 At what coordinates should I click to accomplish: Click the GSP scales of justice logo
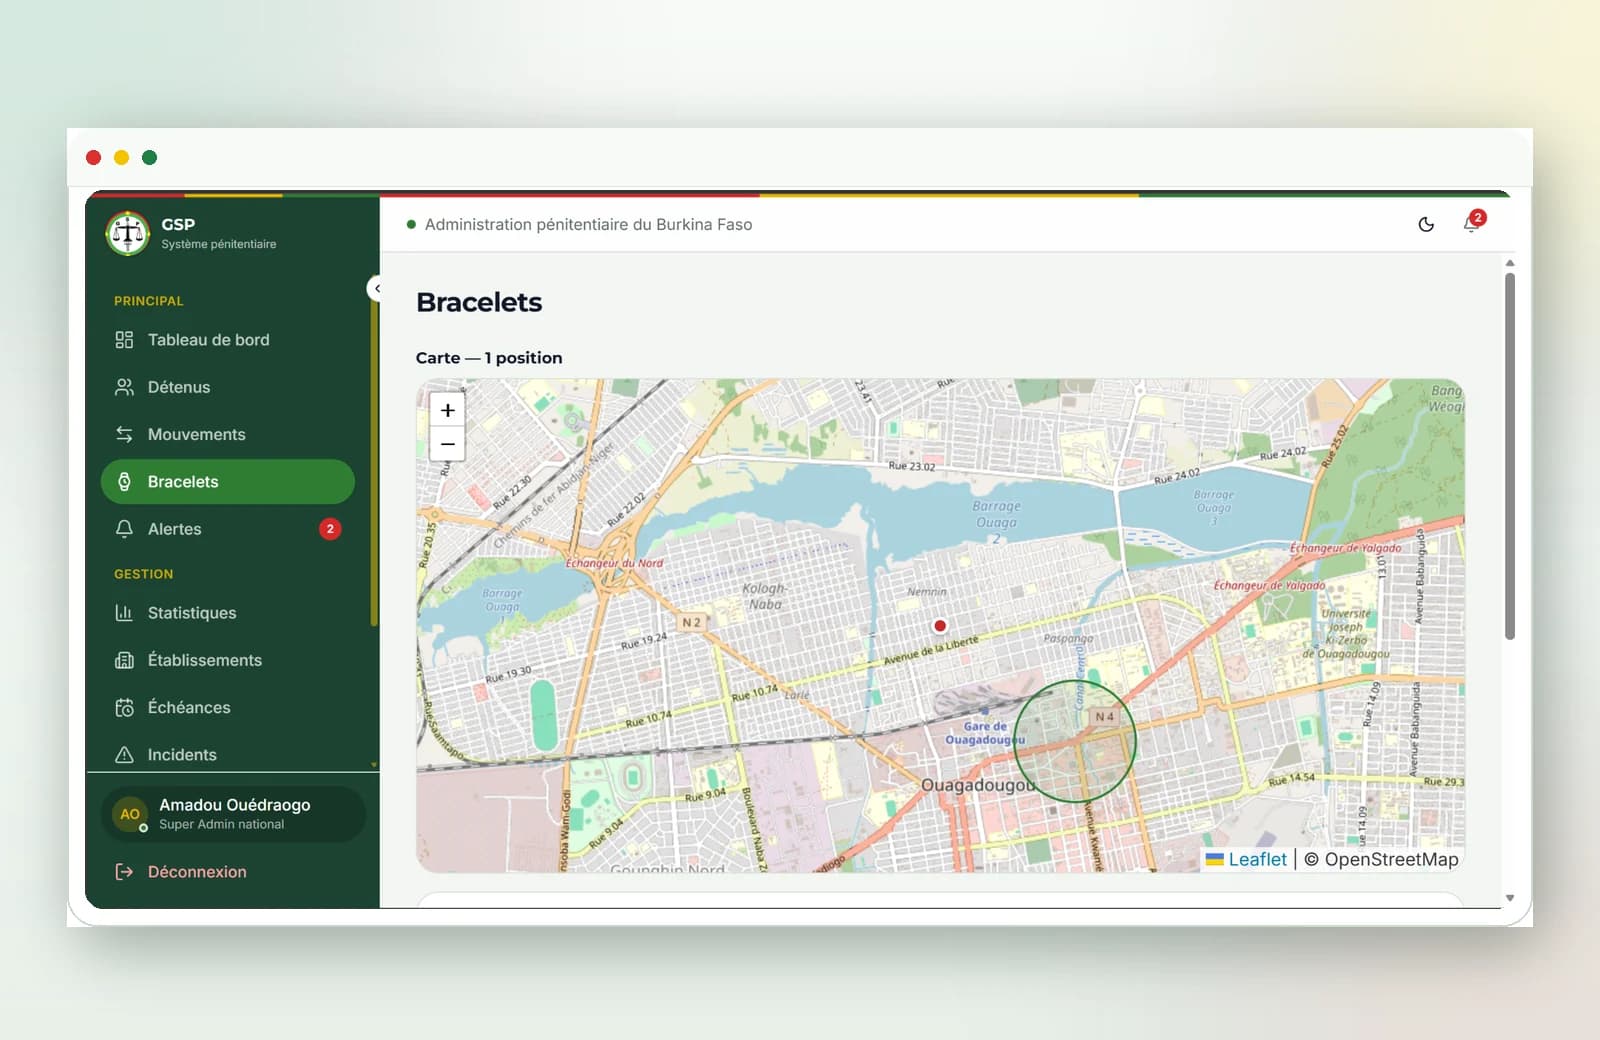(128, 233)
